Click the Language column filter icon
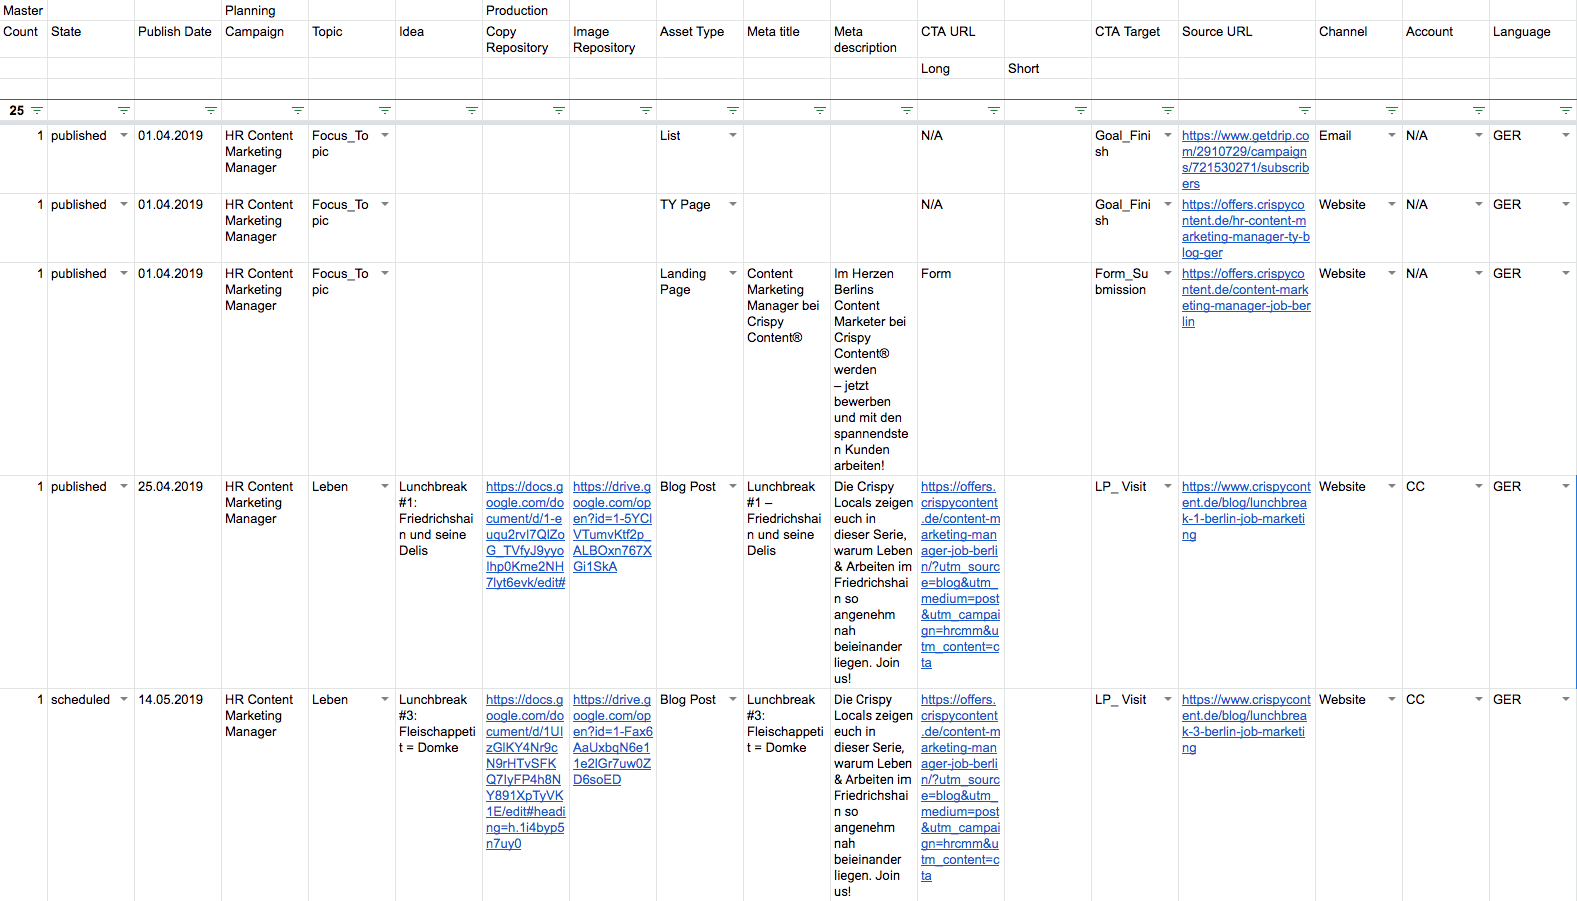Screen dimensions: 1577x901 (x=1566, y=110)
